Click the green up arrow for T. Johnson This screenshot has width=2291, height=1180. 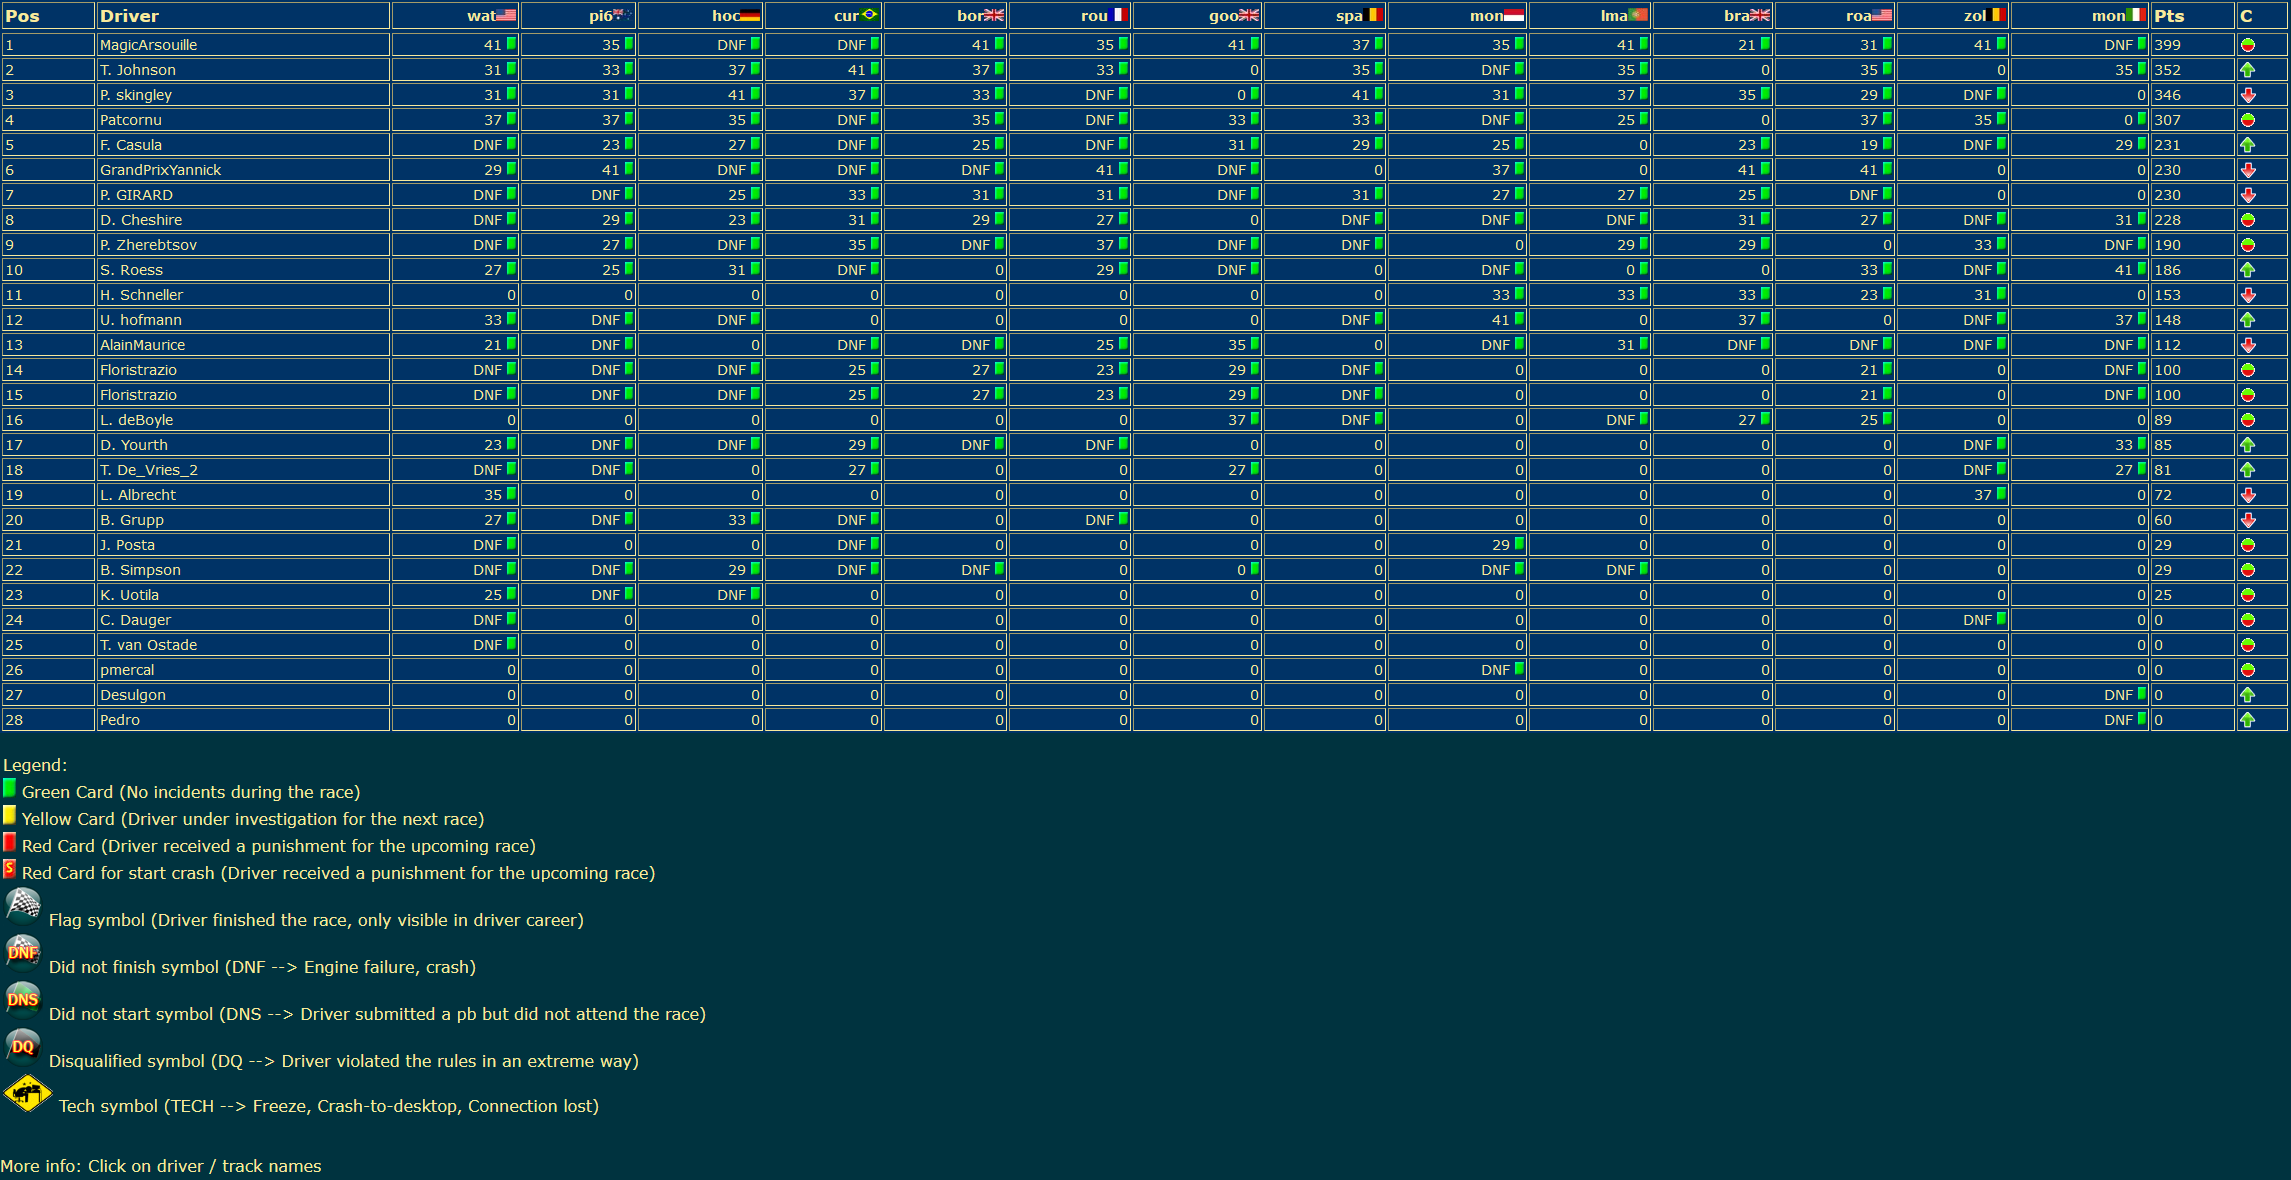pyautogui.click(x=2247, y=70)
